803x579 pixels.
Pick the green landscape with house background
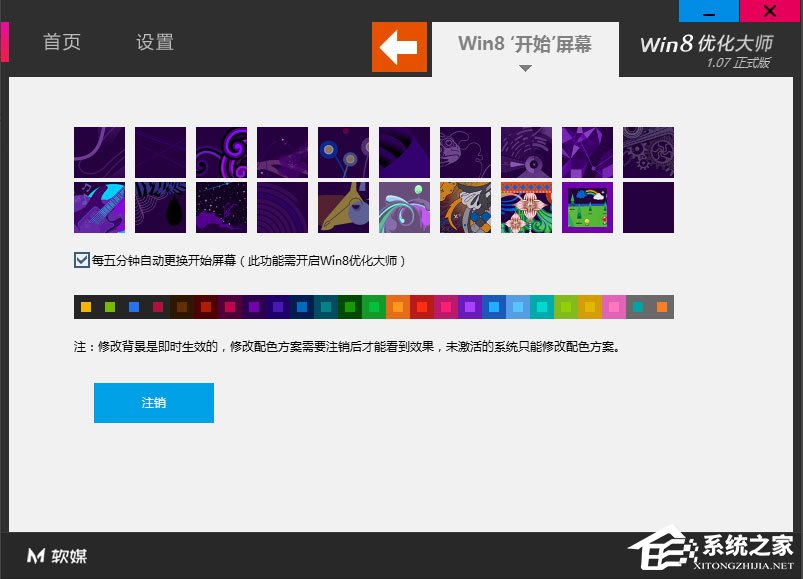(x=588, y=207)
